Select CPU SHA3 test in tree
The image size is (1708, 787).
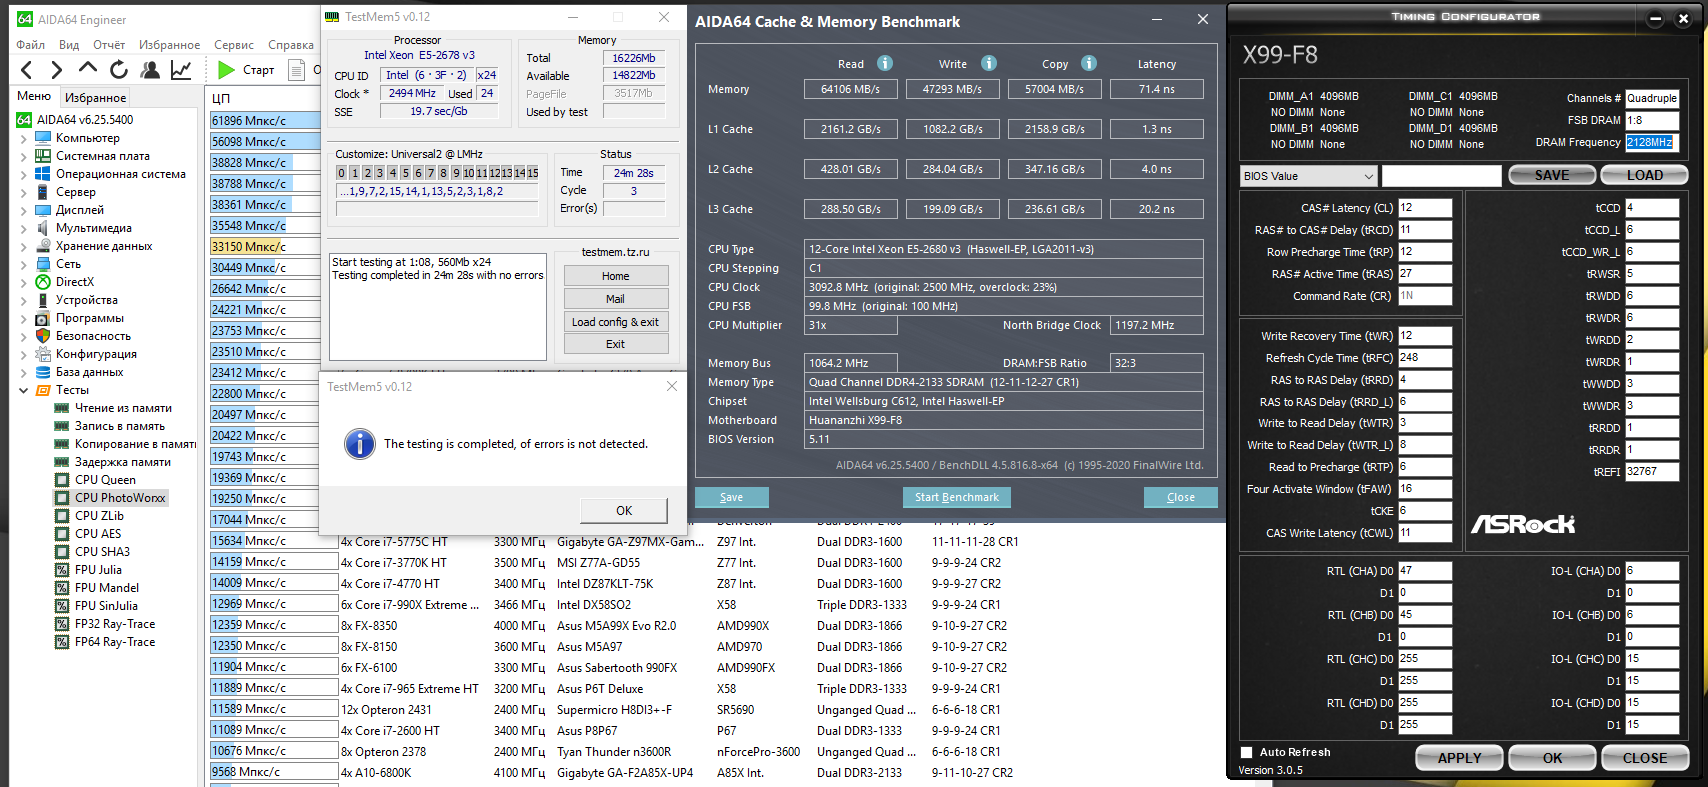pyautogui.click(x=102, y=552)
